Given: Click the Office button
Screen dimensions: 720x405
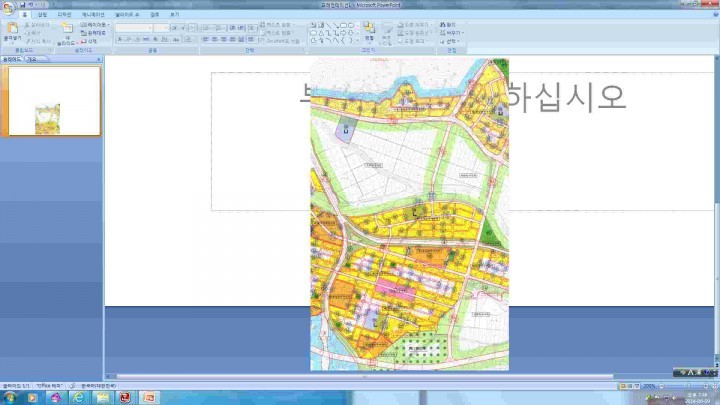Looking at the screenshot, I should tap(8, 8).
